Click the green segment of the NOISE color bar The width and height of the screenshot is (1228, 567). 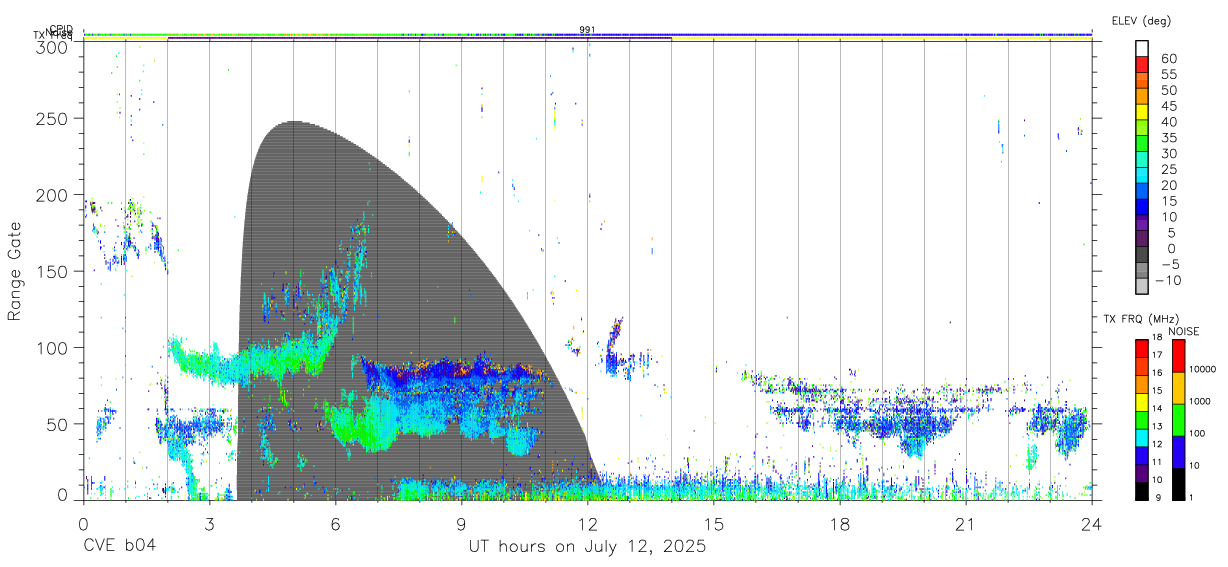[x=1178, y=419]
